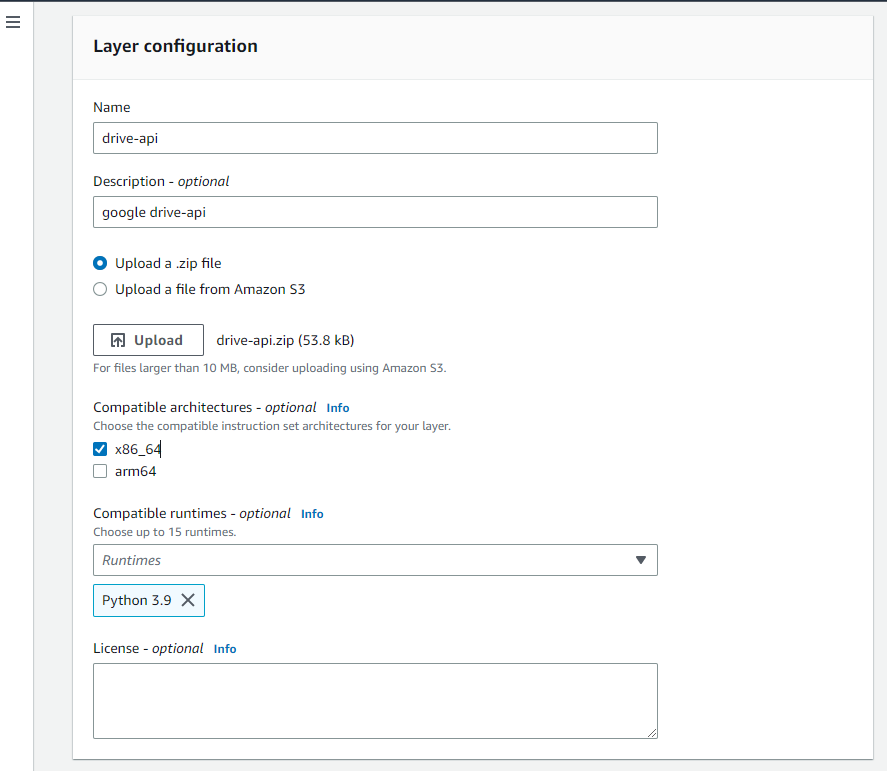887x771 pixels.
Task: Click Info beside Compatible runtimes
Action: 311,513
